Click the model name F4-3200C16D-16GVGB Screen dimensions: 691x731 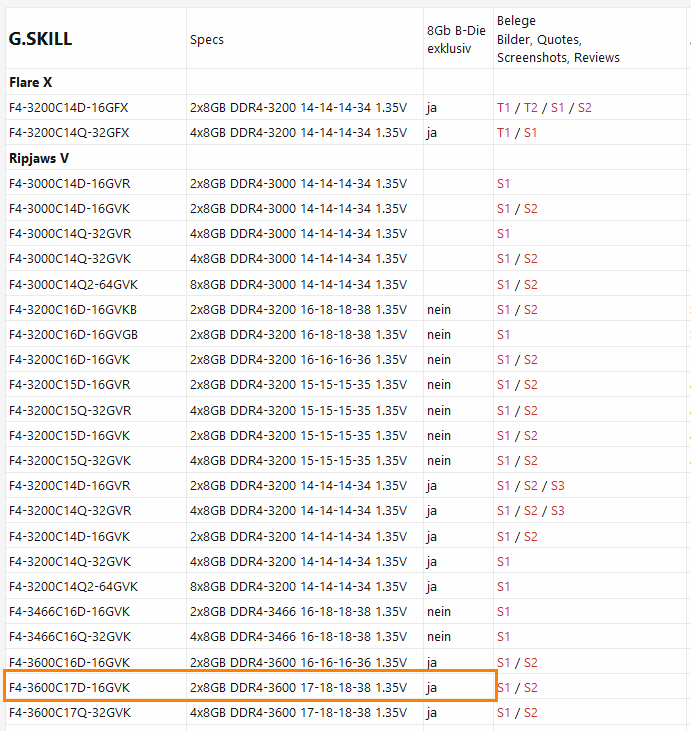point(74,335)
